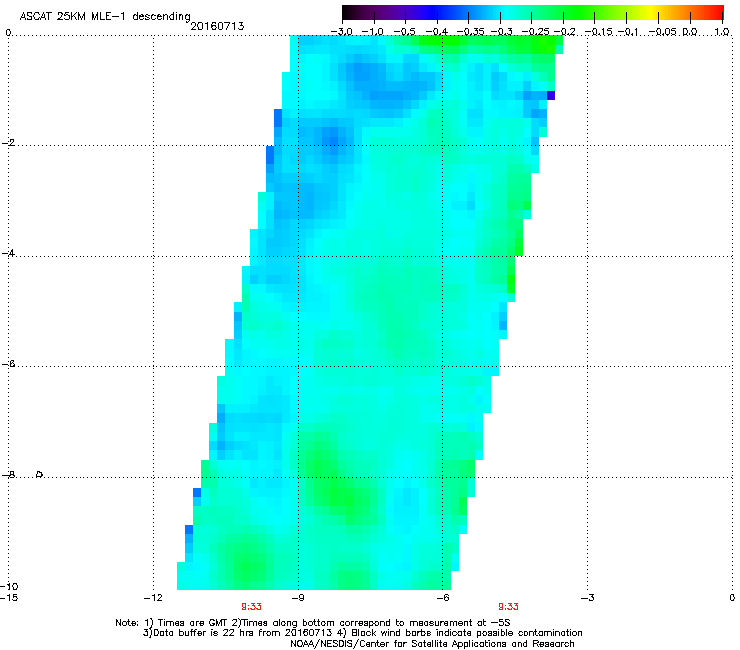The height and width of the screenshot is (650, 740).
Task: Click the latitude axis label -4
Action: [8, 253]
